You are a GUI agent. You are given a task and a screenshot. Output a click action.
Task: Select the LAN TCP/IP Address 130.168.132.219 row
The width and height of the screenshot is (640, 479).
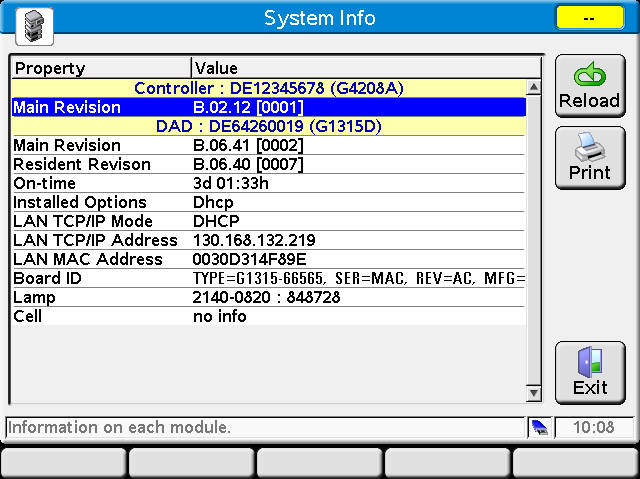[x=269, y=240]
